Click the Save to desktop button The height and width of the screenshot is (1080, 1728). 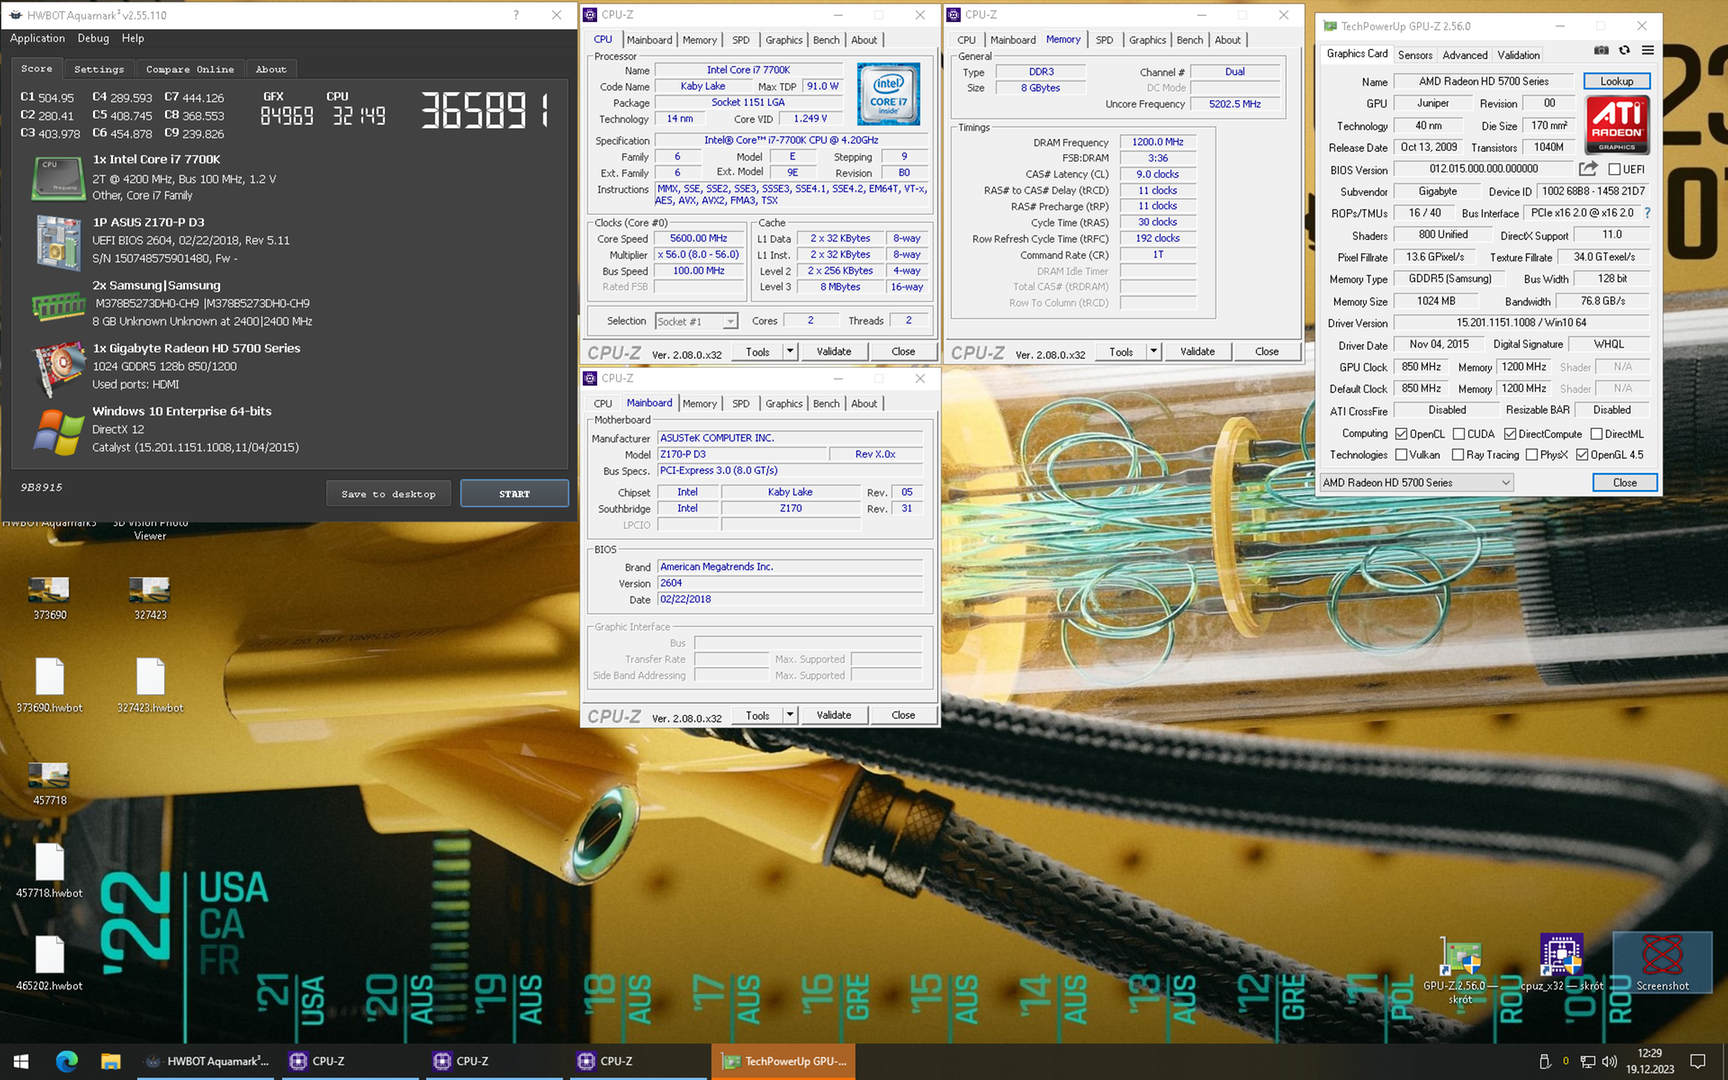388,494
